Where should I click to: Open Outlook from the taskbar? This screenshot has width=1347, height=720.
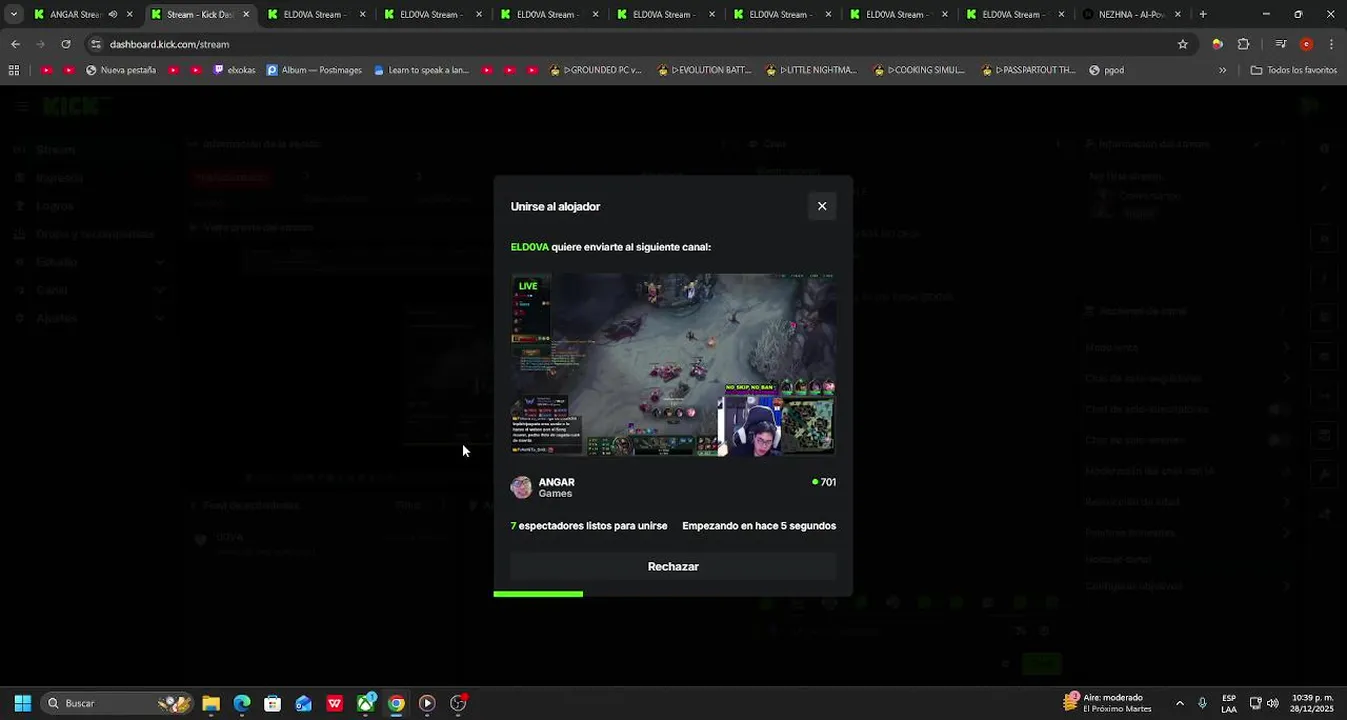[x=303, y=703]
